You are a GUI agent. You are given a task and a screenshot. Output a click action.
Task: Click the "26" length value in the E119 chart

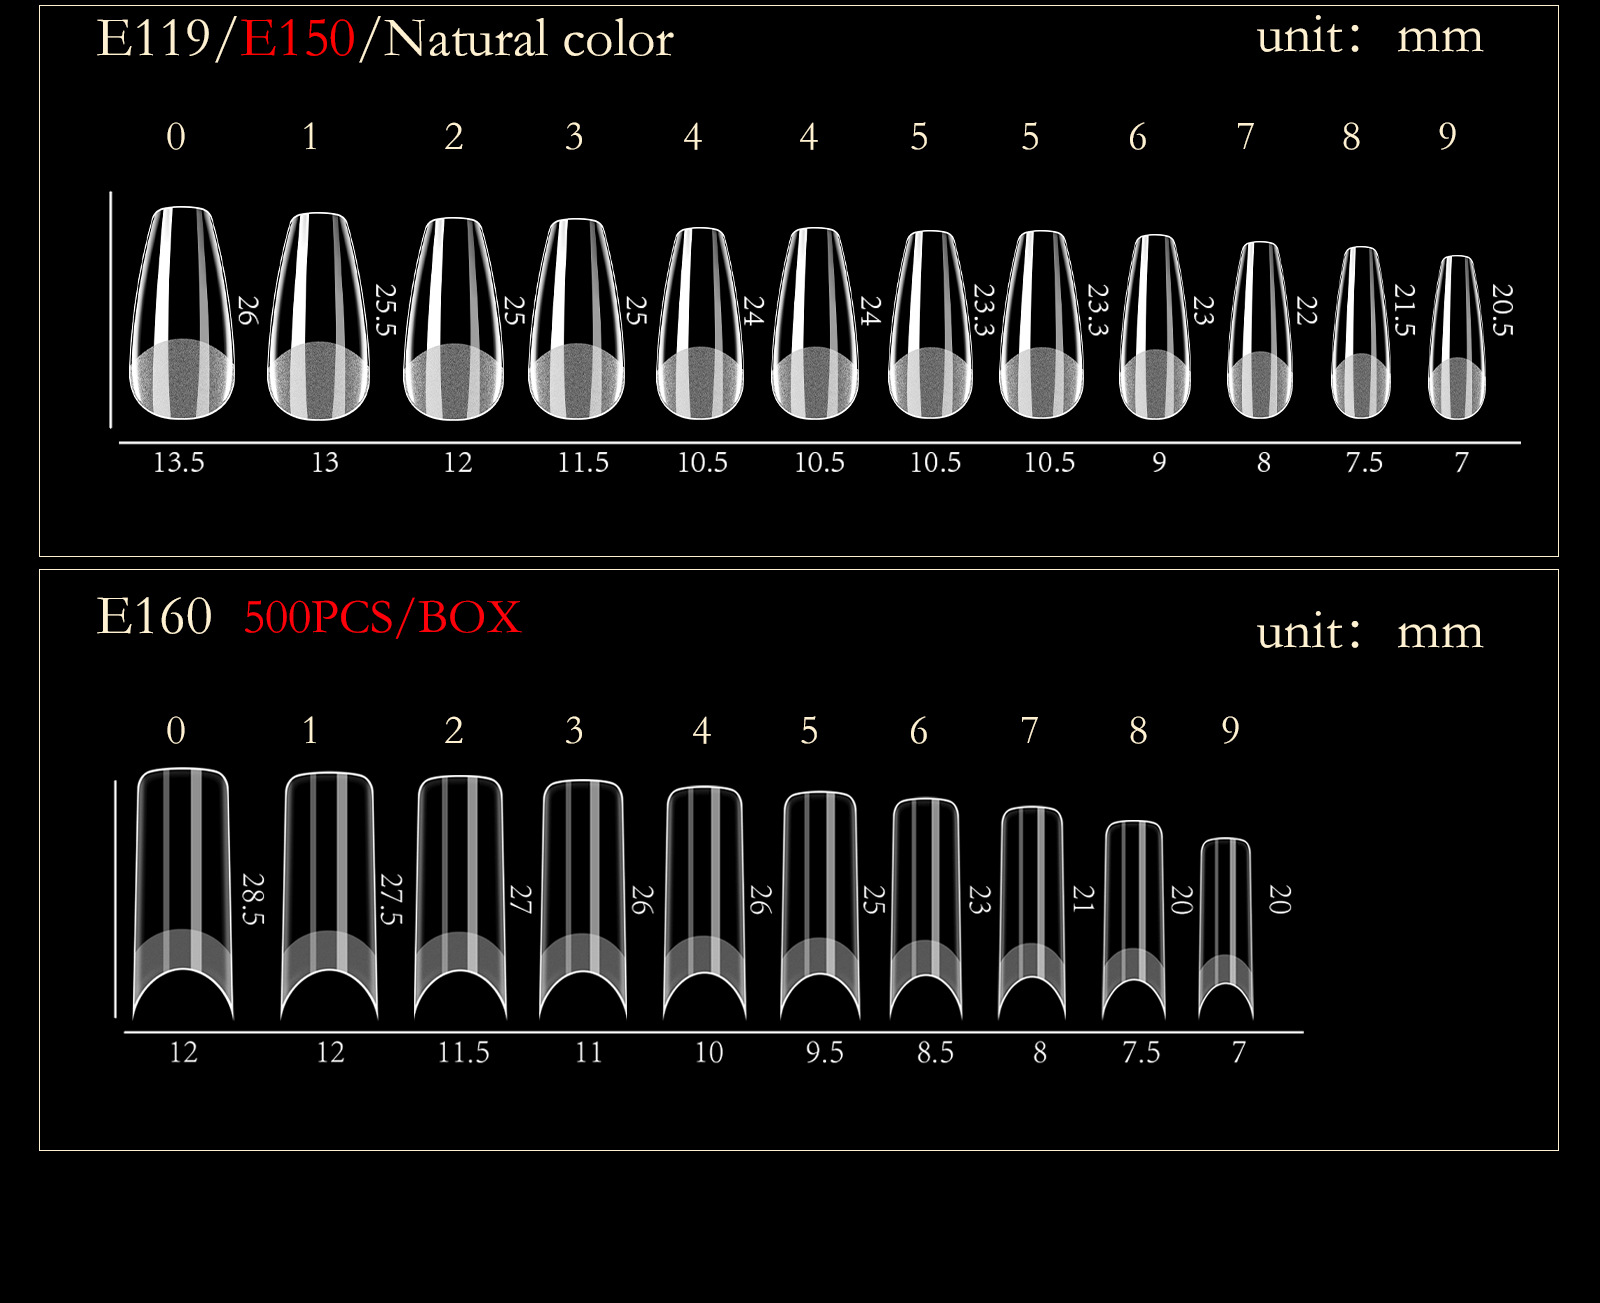[x=247, y=311]
